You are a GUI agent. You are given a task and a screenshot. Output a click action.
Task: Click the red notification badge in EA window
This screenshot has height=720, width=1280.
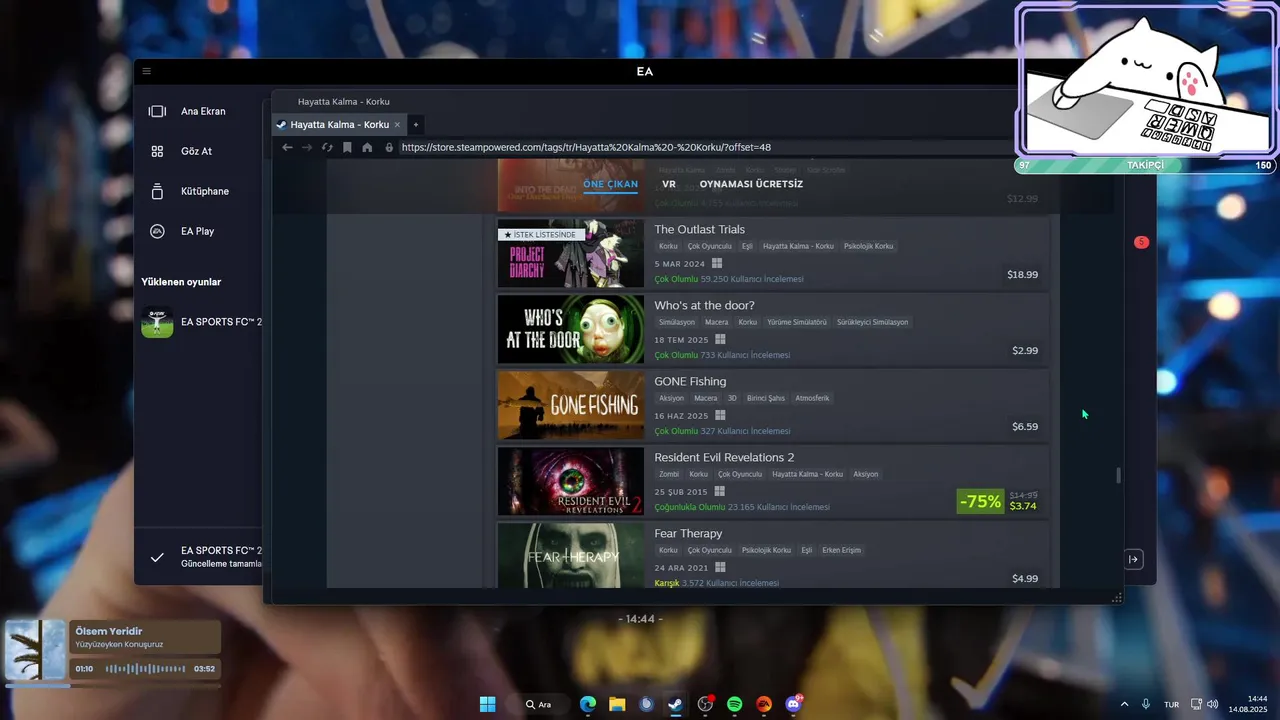[x=1141, y=242]
